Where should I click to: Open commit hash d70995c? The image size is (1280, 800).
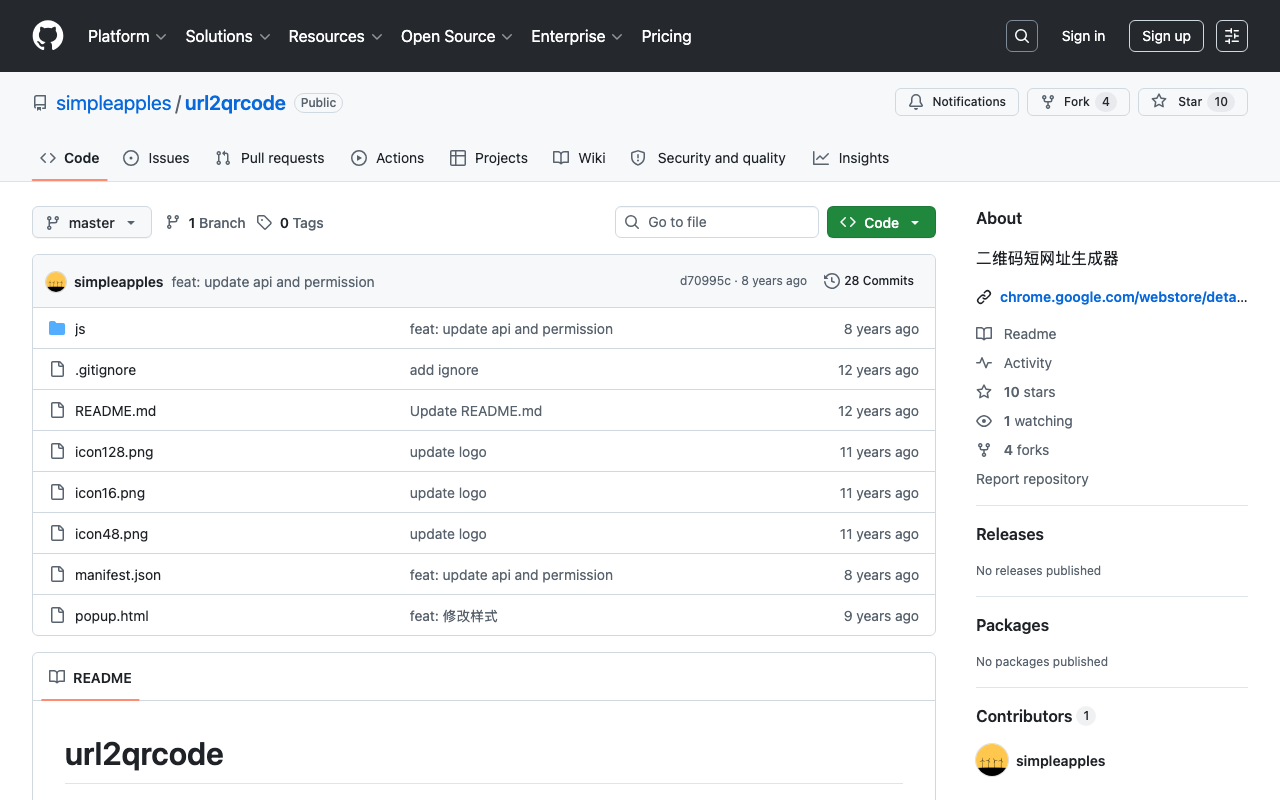click(705, 281)
